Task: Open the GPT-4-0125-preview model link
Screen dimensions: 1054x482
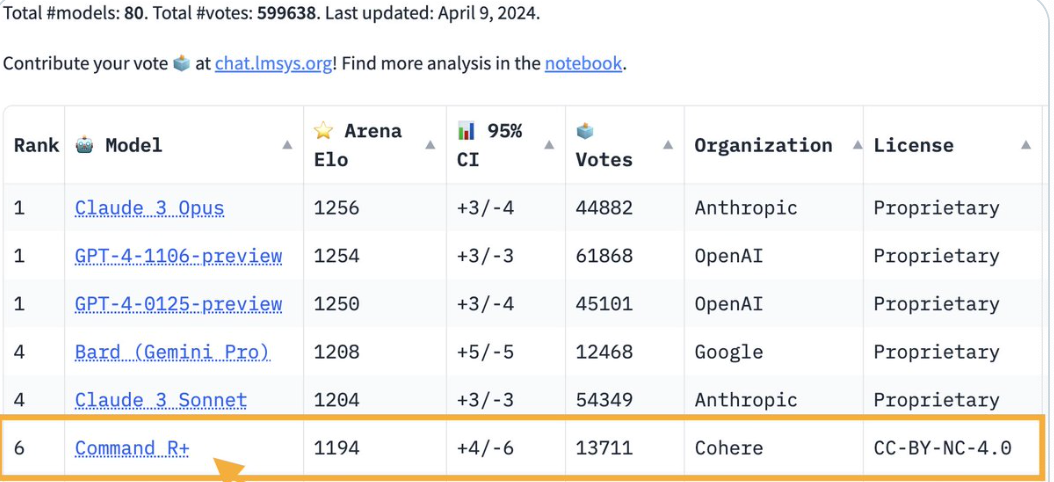Action: (179, 305)
